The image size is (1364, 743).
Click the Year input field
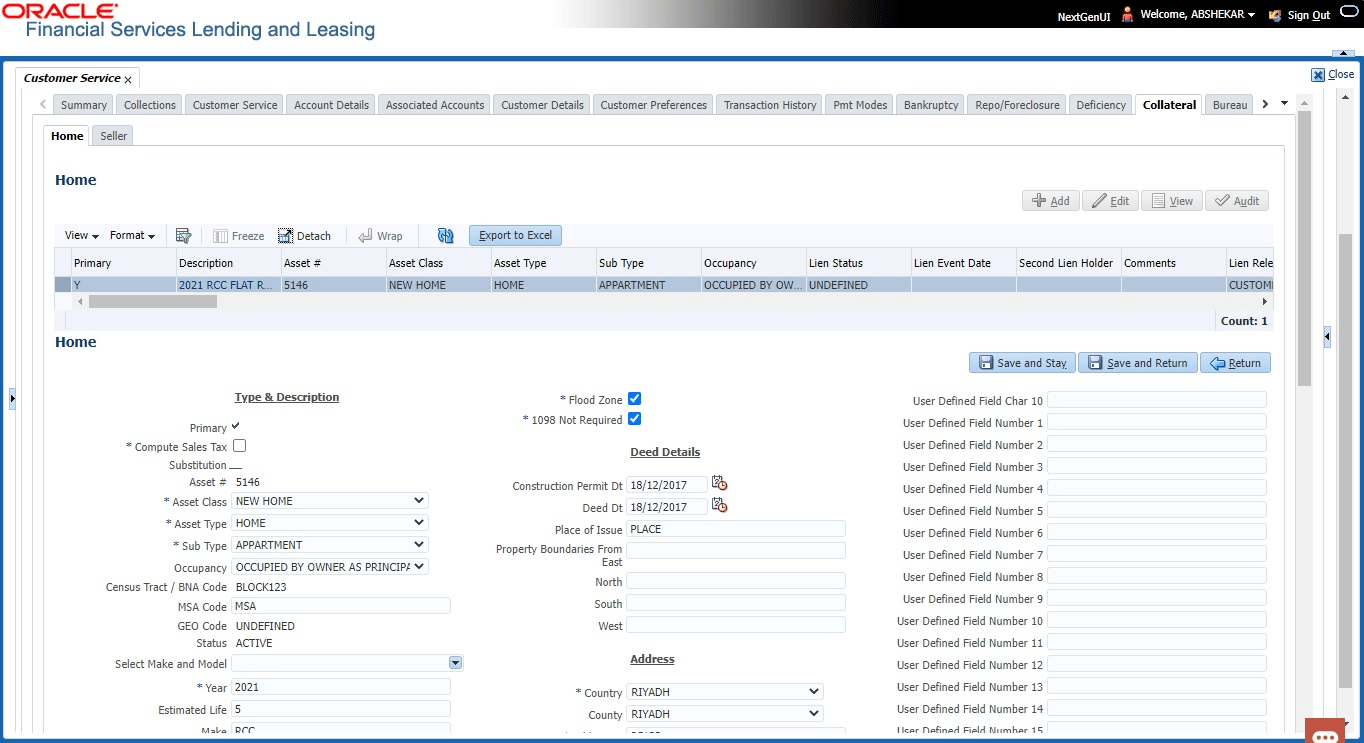click(341, 687)
